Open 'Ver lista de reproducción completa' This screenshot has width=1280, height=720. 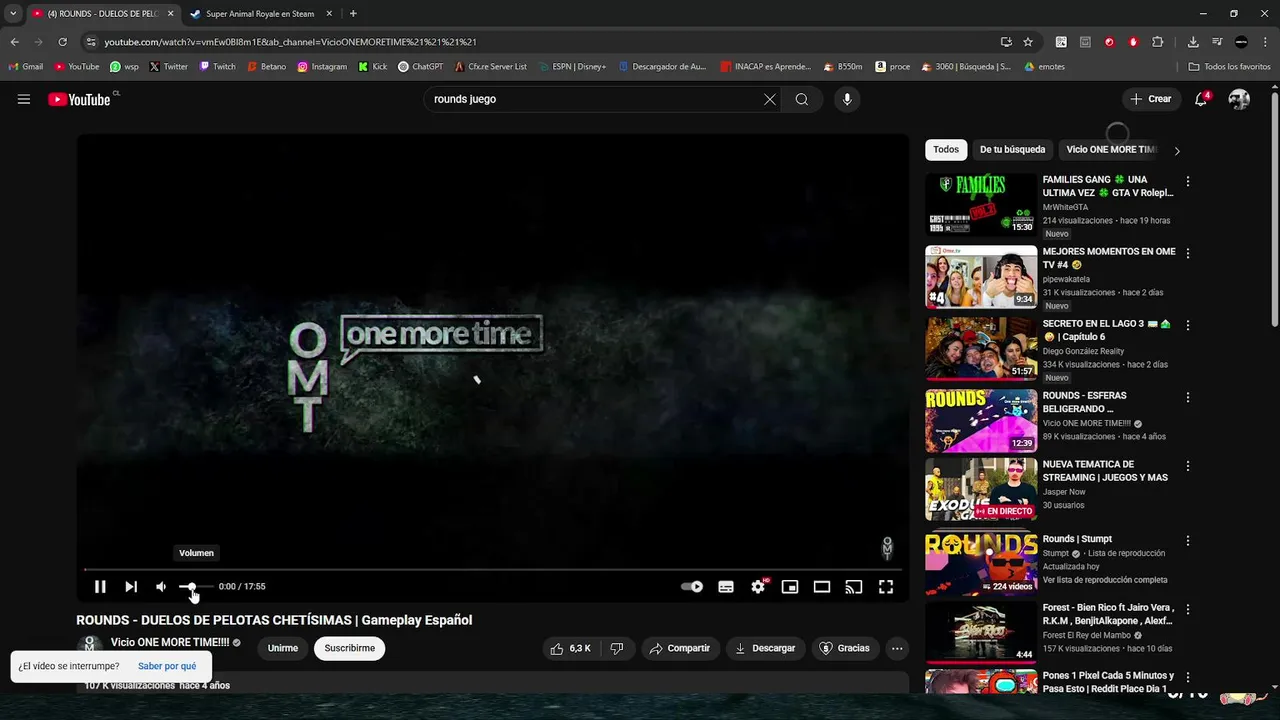(x=1105, y=580)
